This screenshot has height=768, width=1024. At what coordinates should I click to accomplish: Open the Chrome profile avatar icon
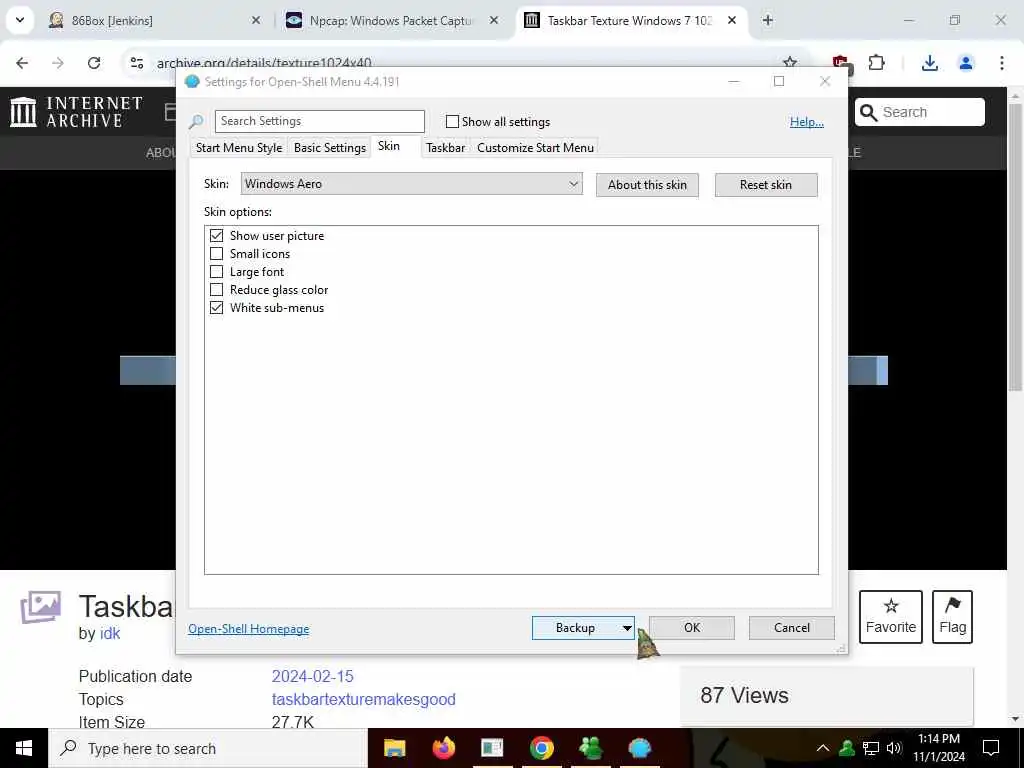965,63
